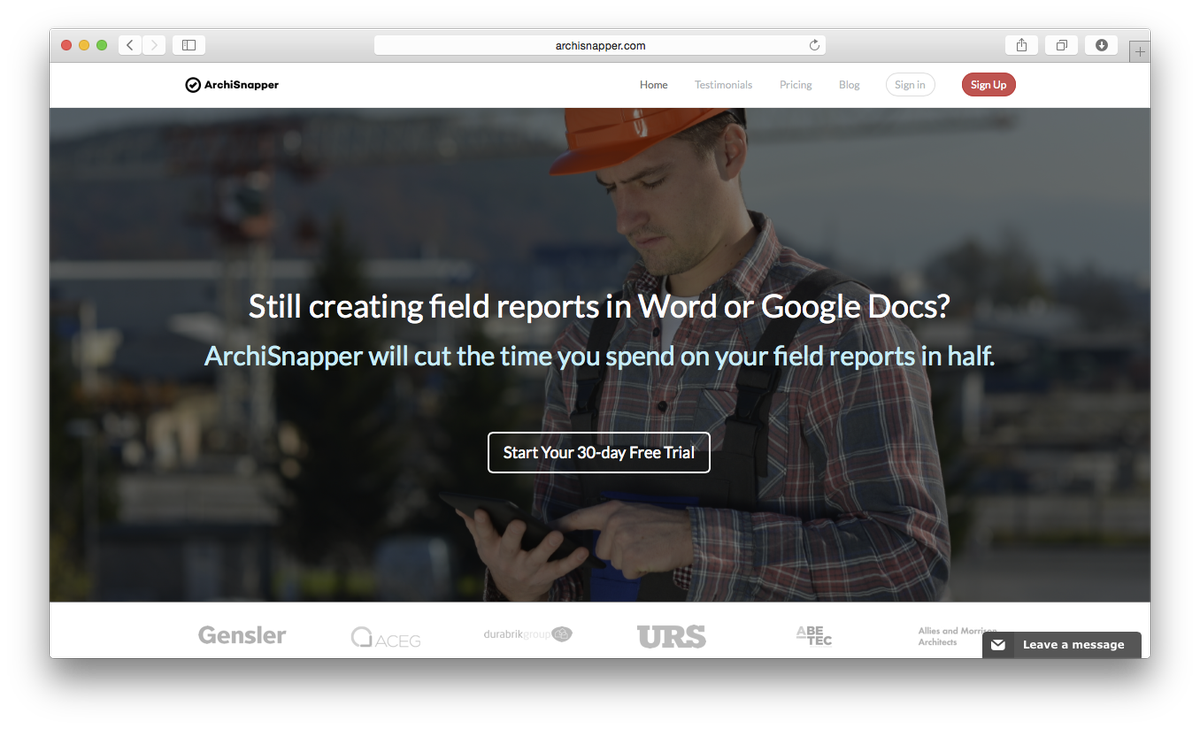Click the Sign in button

[910, 85]
